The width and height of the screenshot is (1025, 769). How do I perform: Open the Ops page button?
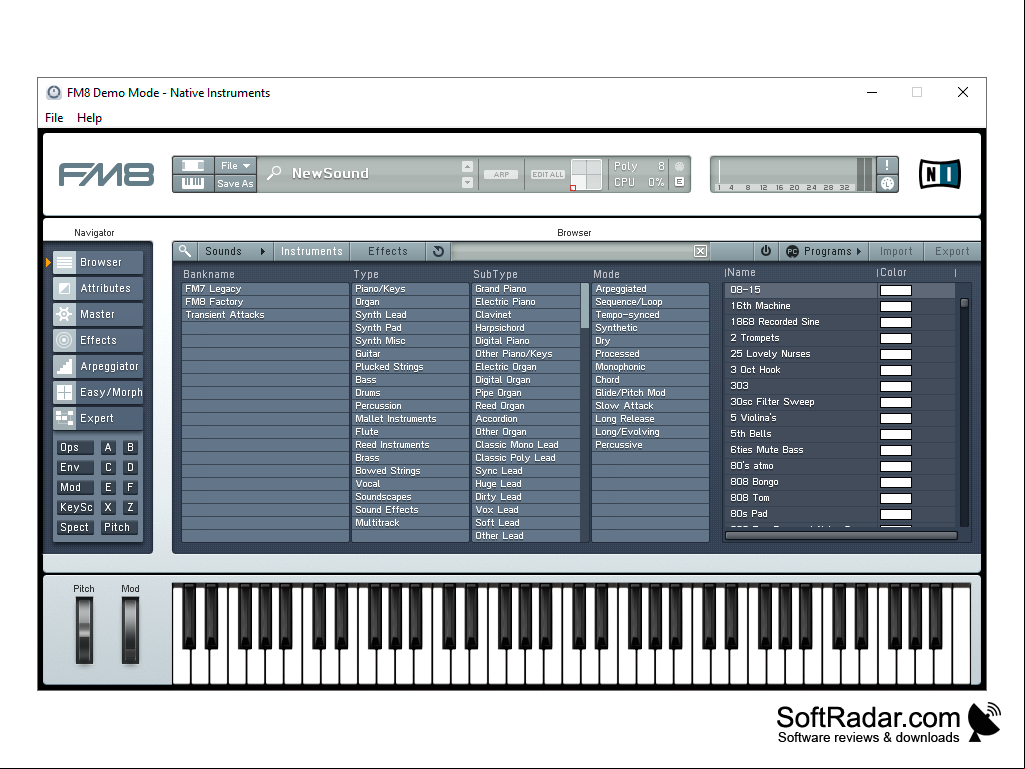75,447
